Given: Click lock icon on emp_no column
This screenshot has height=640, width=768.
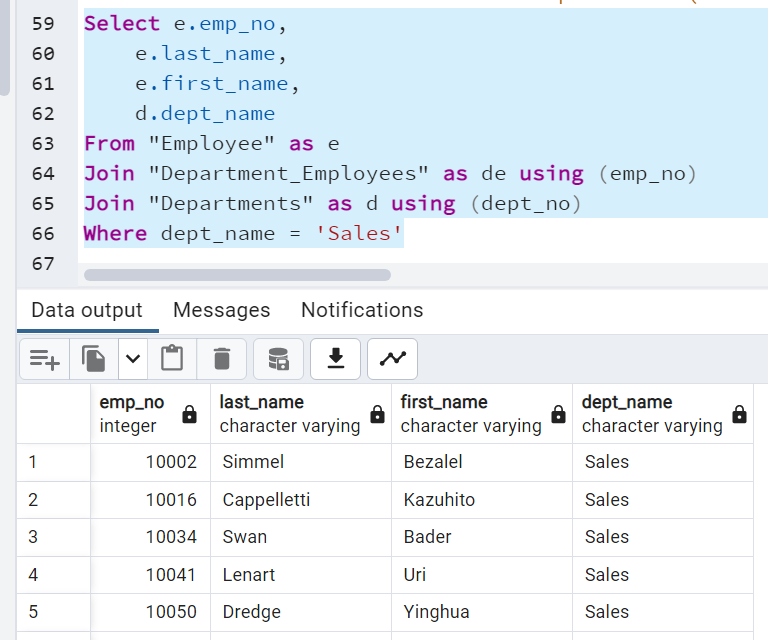Looking at the screenshot, I should click(190, 414).
